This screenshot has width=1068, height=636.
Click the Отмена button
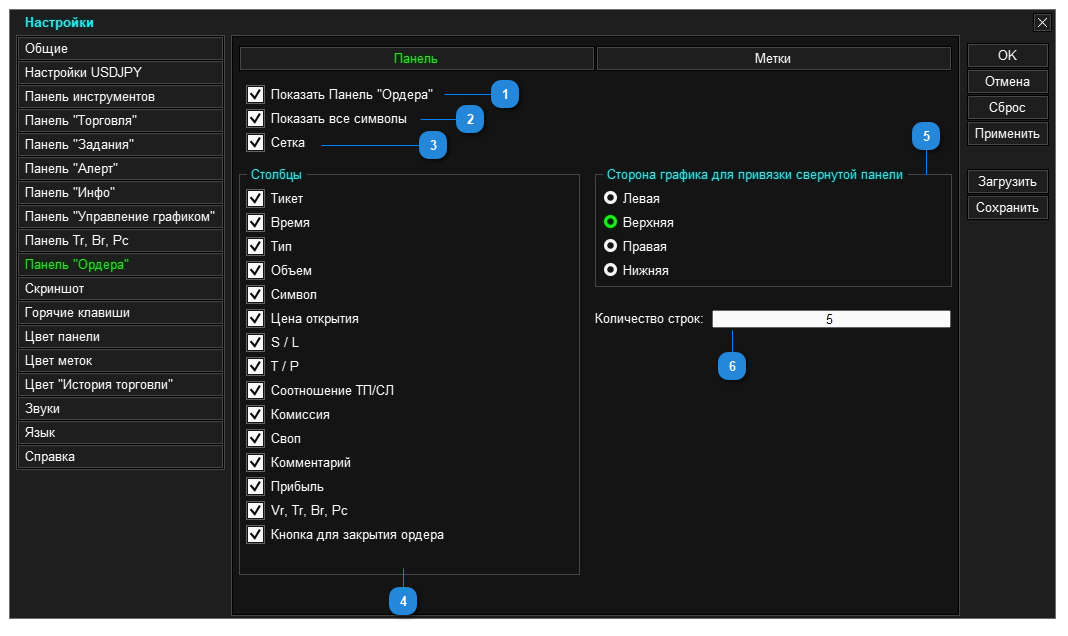[1007, 82]
